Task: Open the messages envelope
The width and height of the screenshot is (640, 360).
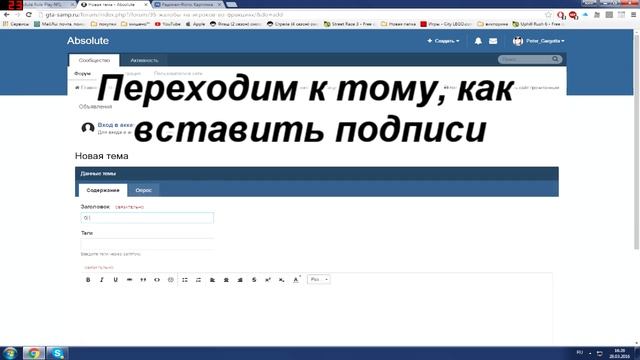Action: pyautogui.click(x=493, y=41)
